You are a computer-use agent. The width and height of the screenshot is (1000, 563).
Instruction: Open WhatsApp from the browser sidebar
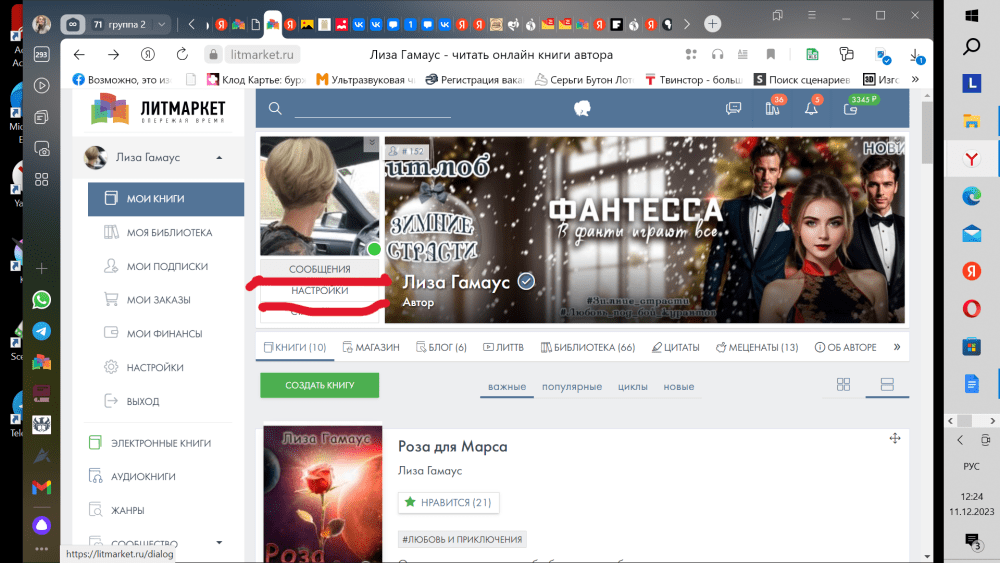(x=42, y=300)
